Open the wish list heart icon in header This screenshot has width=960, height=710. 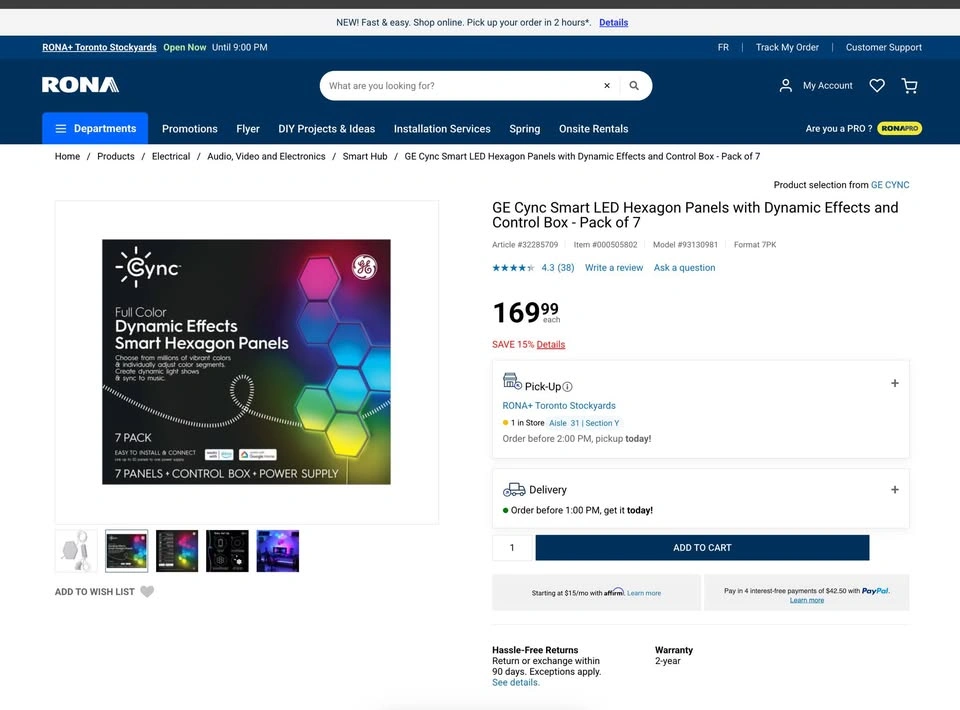(x=877, y=86)
